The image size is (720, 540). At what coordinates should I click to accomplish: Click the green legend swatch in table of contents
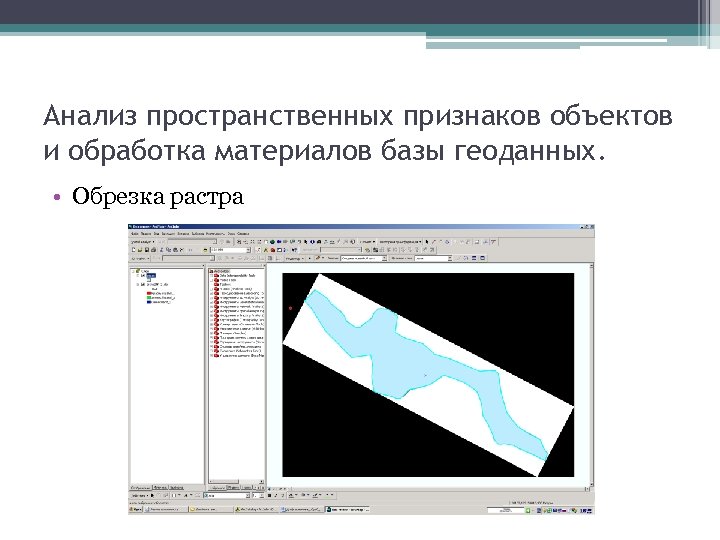pos(149,298)
